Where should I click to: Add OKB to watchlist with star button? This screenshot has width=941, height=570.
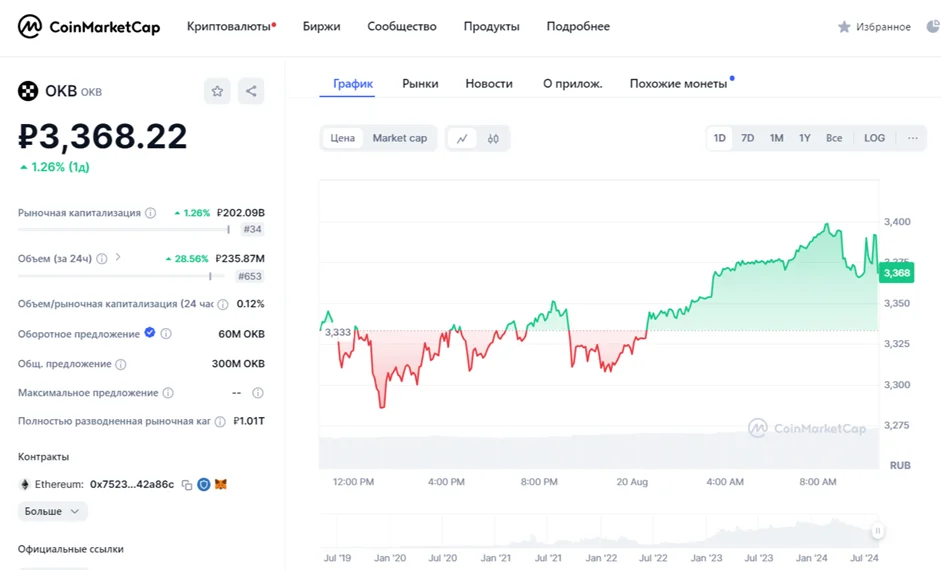(x=217, y=91)
